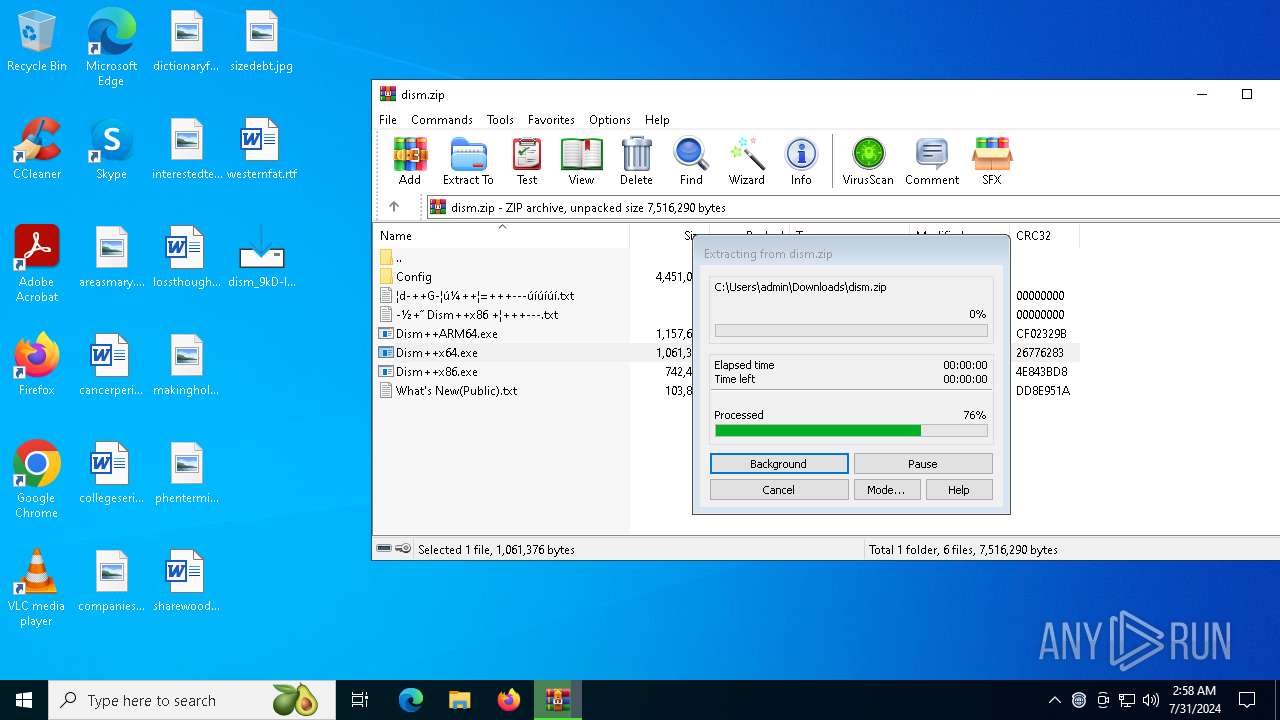Select What's New(Public).txt file

click(x=457, y=391)
